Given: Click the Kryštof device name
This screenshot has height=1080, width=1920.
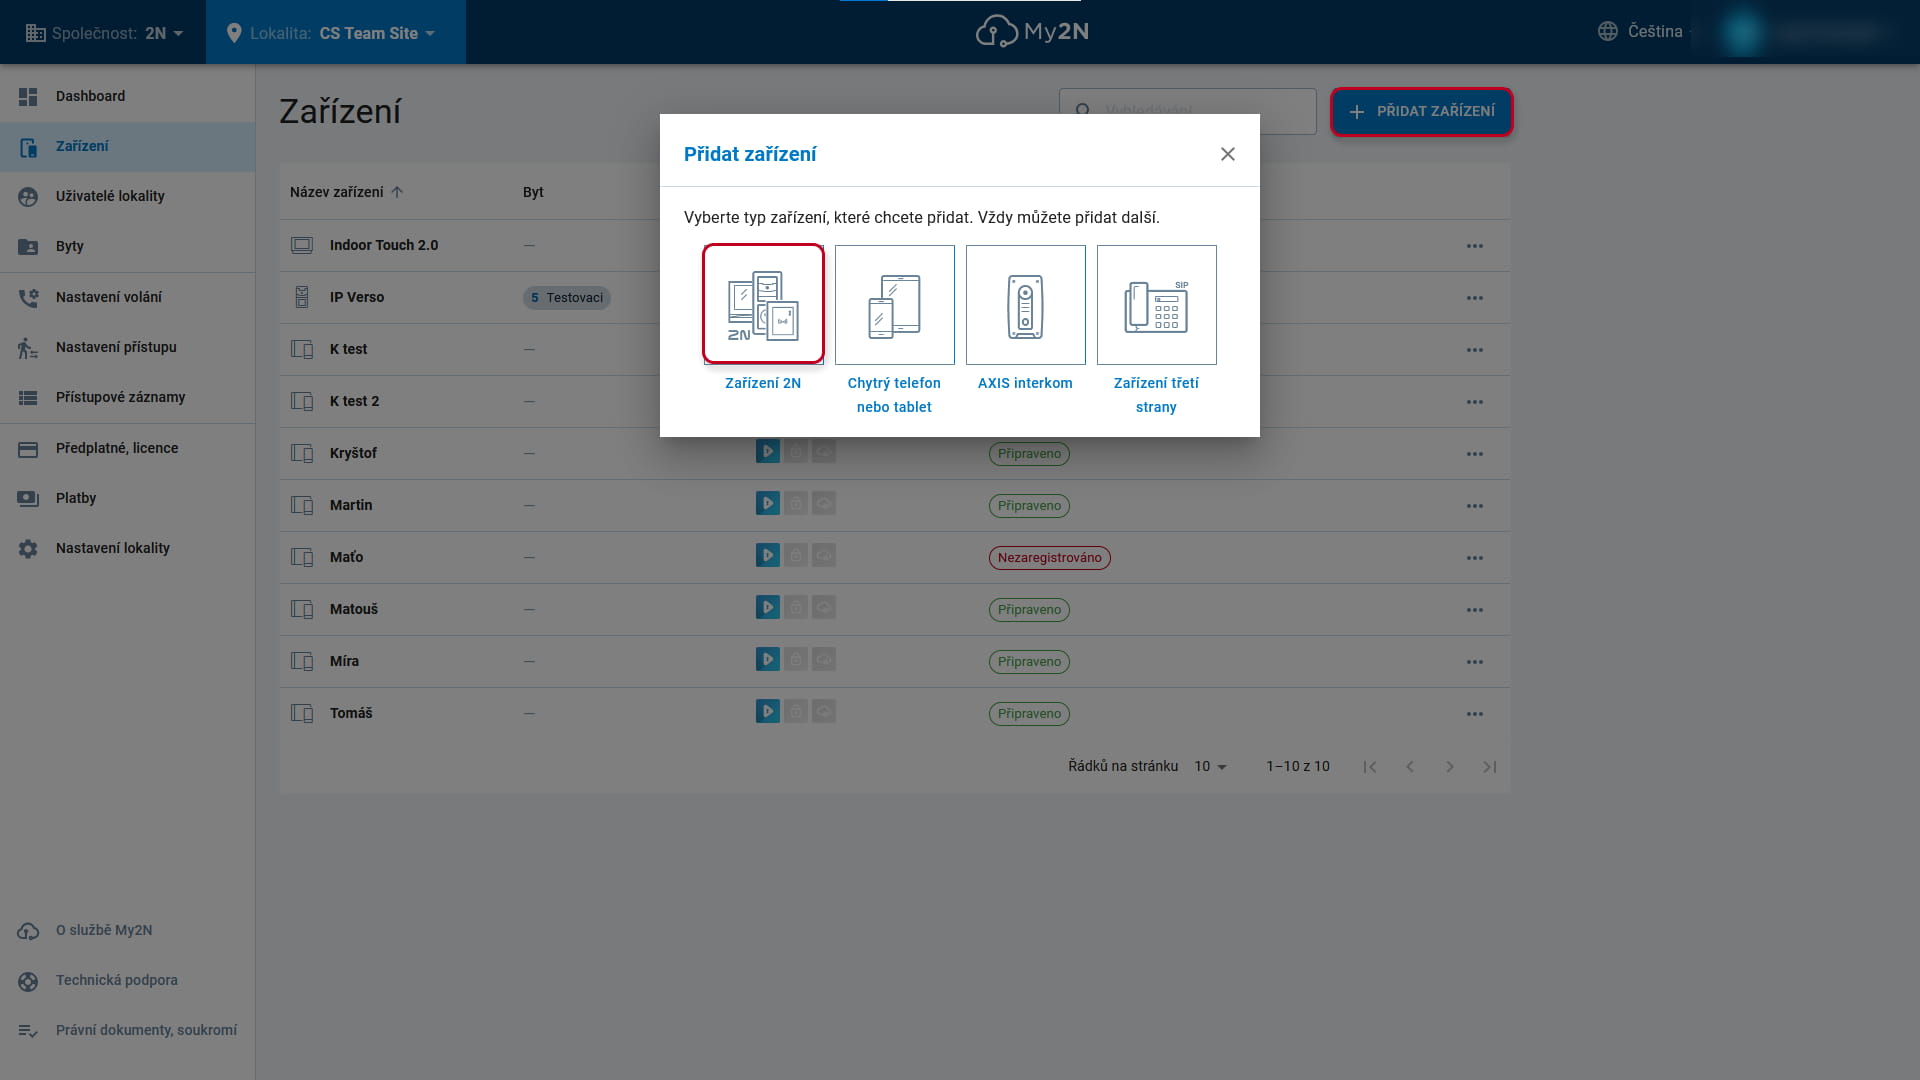Looking at the screenshot, I should click(x=353, y=453).
